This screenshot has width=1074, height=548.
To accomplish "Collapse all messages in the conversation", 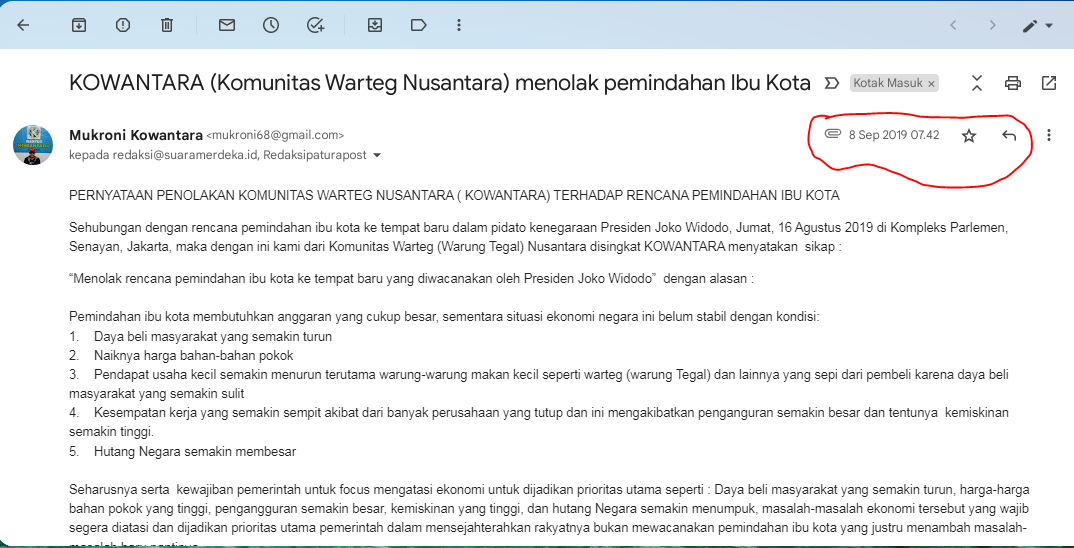I will click(977, 84).
